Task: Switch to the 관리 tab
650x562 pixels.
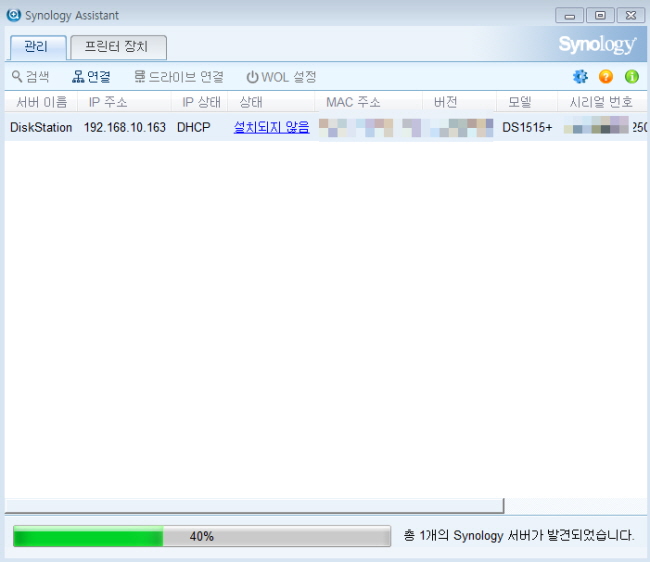Action: [38, 47]
